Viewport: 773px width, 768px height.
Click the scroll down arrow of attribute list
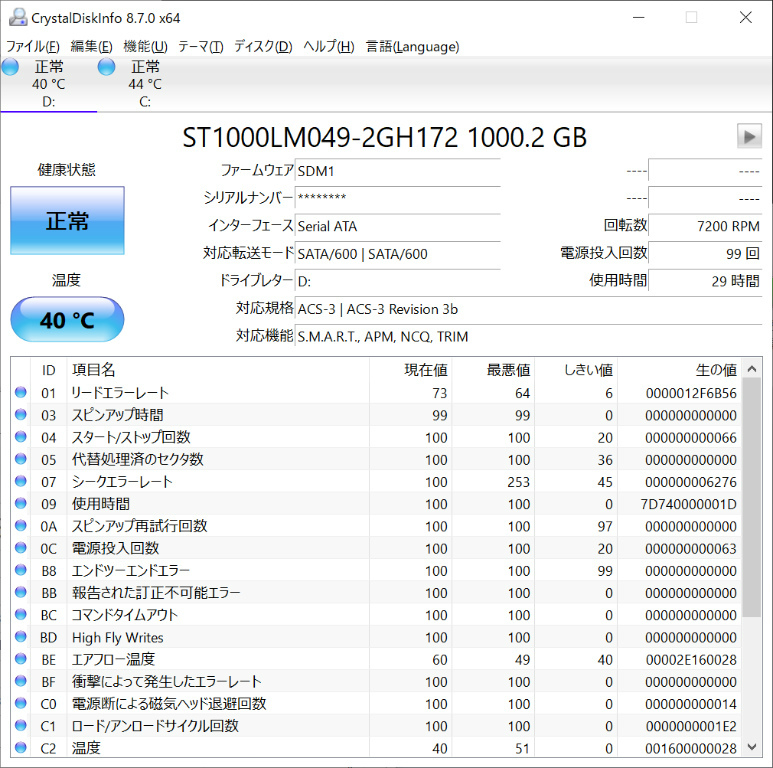tap(752, 747)
